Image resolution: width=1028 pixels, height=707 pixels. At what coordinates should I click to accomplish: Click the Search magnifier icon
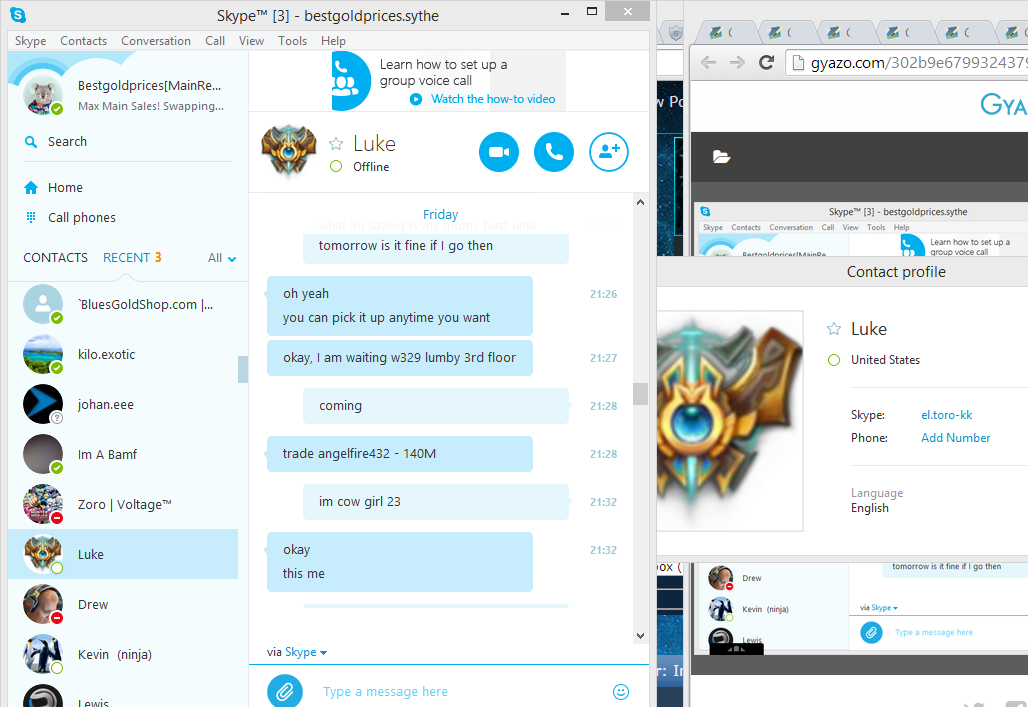(x=31, y=142)
